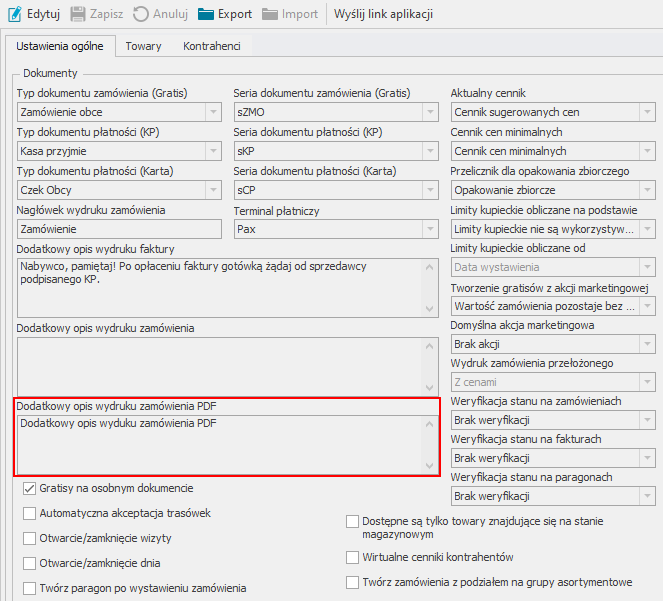Enable Twórz paragon po wystawieniu zamówienia
This screenshot has height=601, width=663.
(x=29, y=588)
